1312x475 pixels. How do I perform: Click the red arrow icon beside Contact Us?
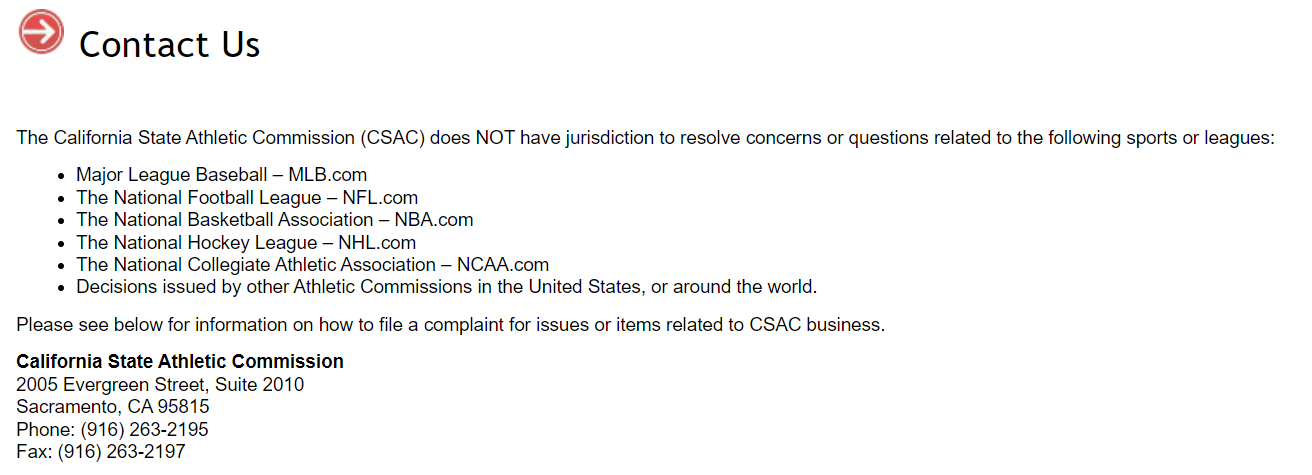(41, 32)
